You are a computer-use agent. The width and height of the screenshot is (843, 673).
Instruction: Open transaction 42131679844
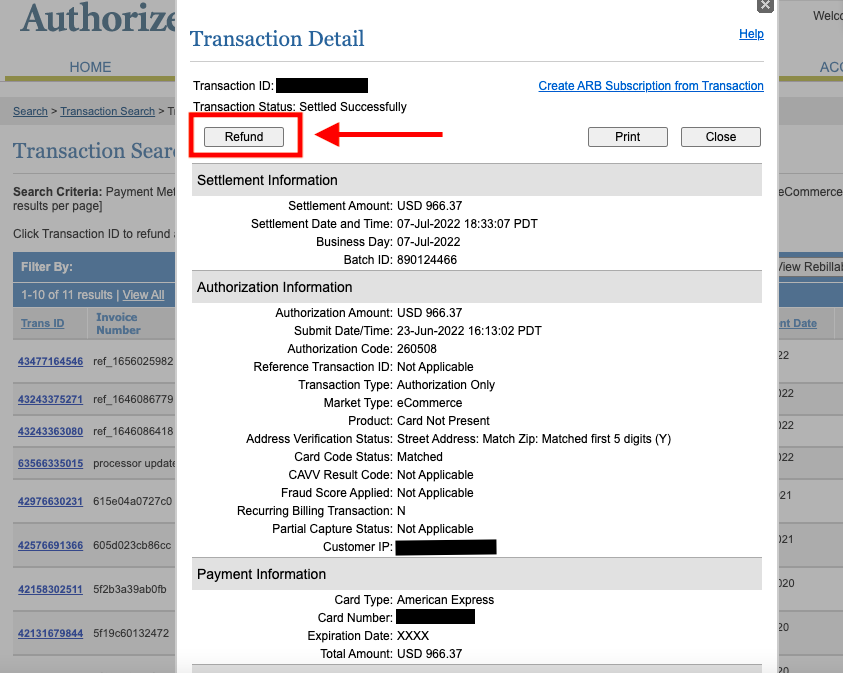coord(50,633)
